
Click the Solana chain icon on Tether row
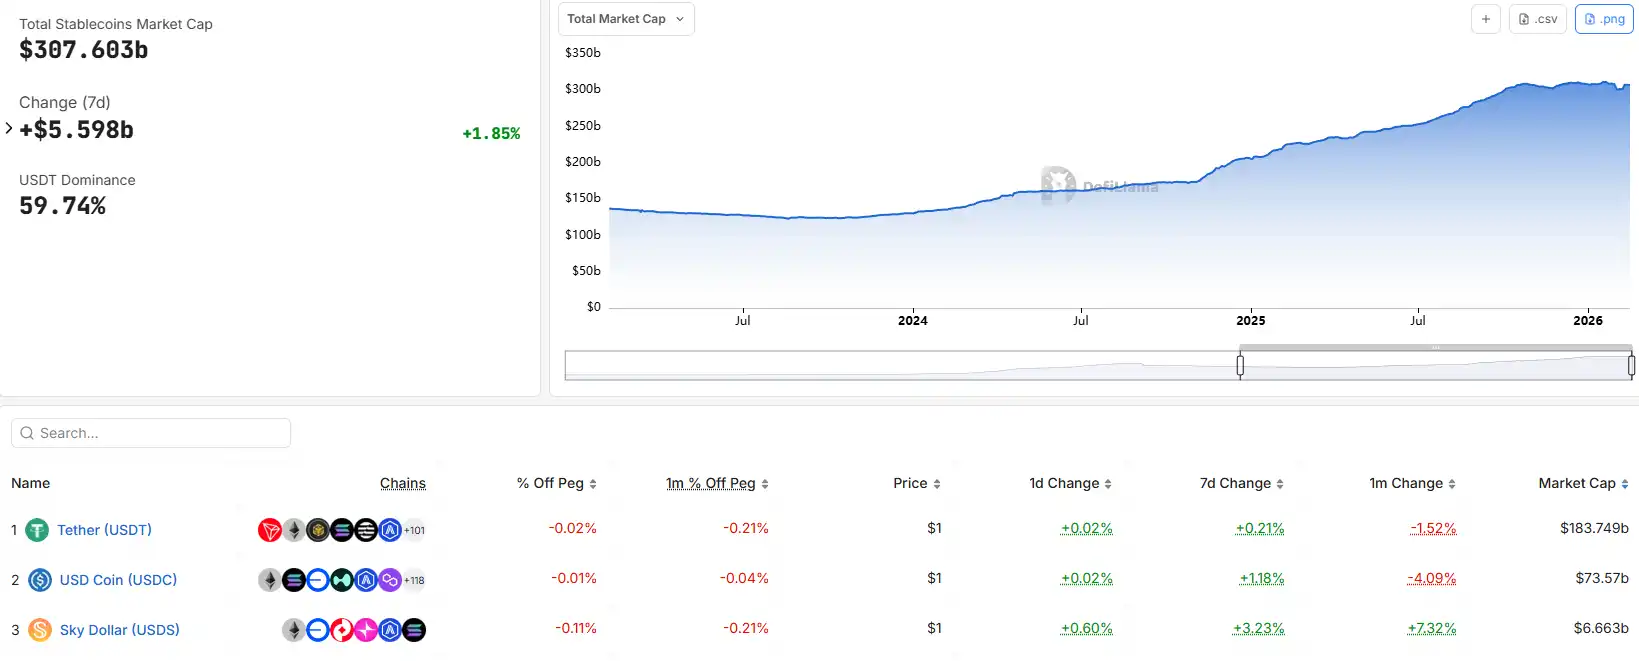pos(341,530)
